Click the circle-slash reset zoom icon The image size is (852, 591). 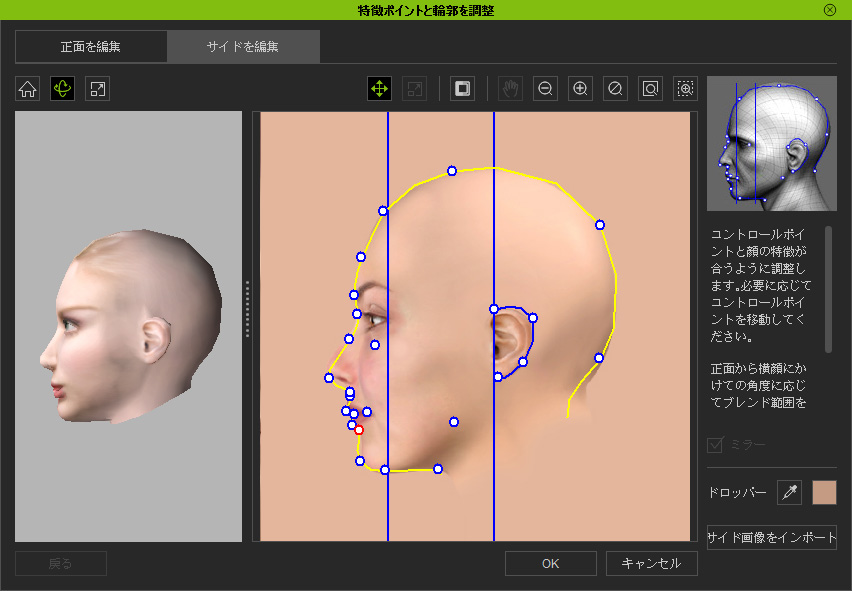click(615, 89)
